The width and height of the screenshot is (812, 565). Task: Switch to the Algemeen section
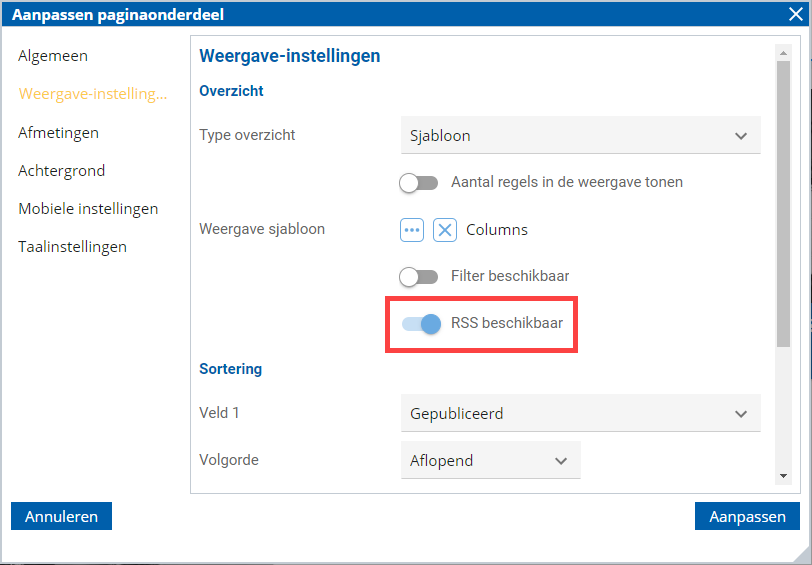tap(53, 56)
